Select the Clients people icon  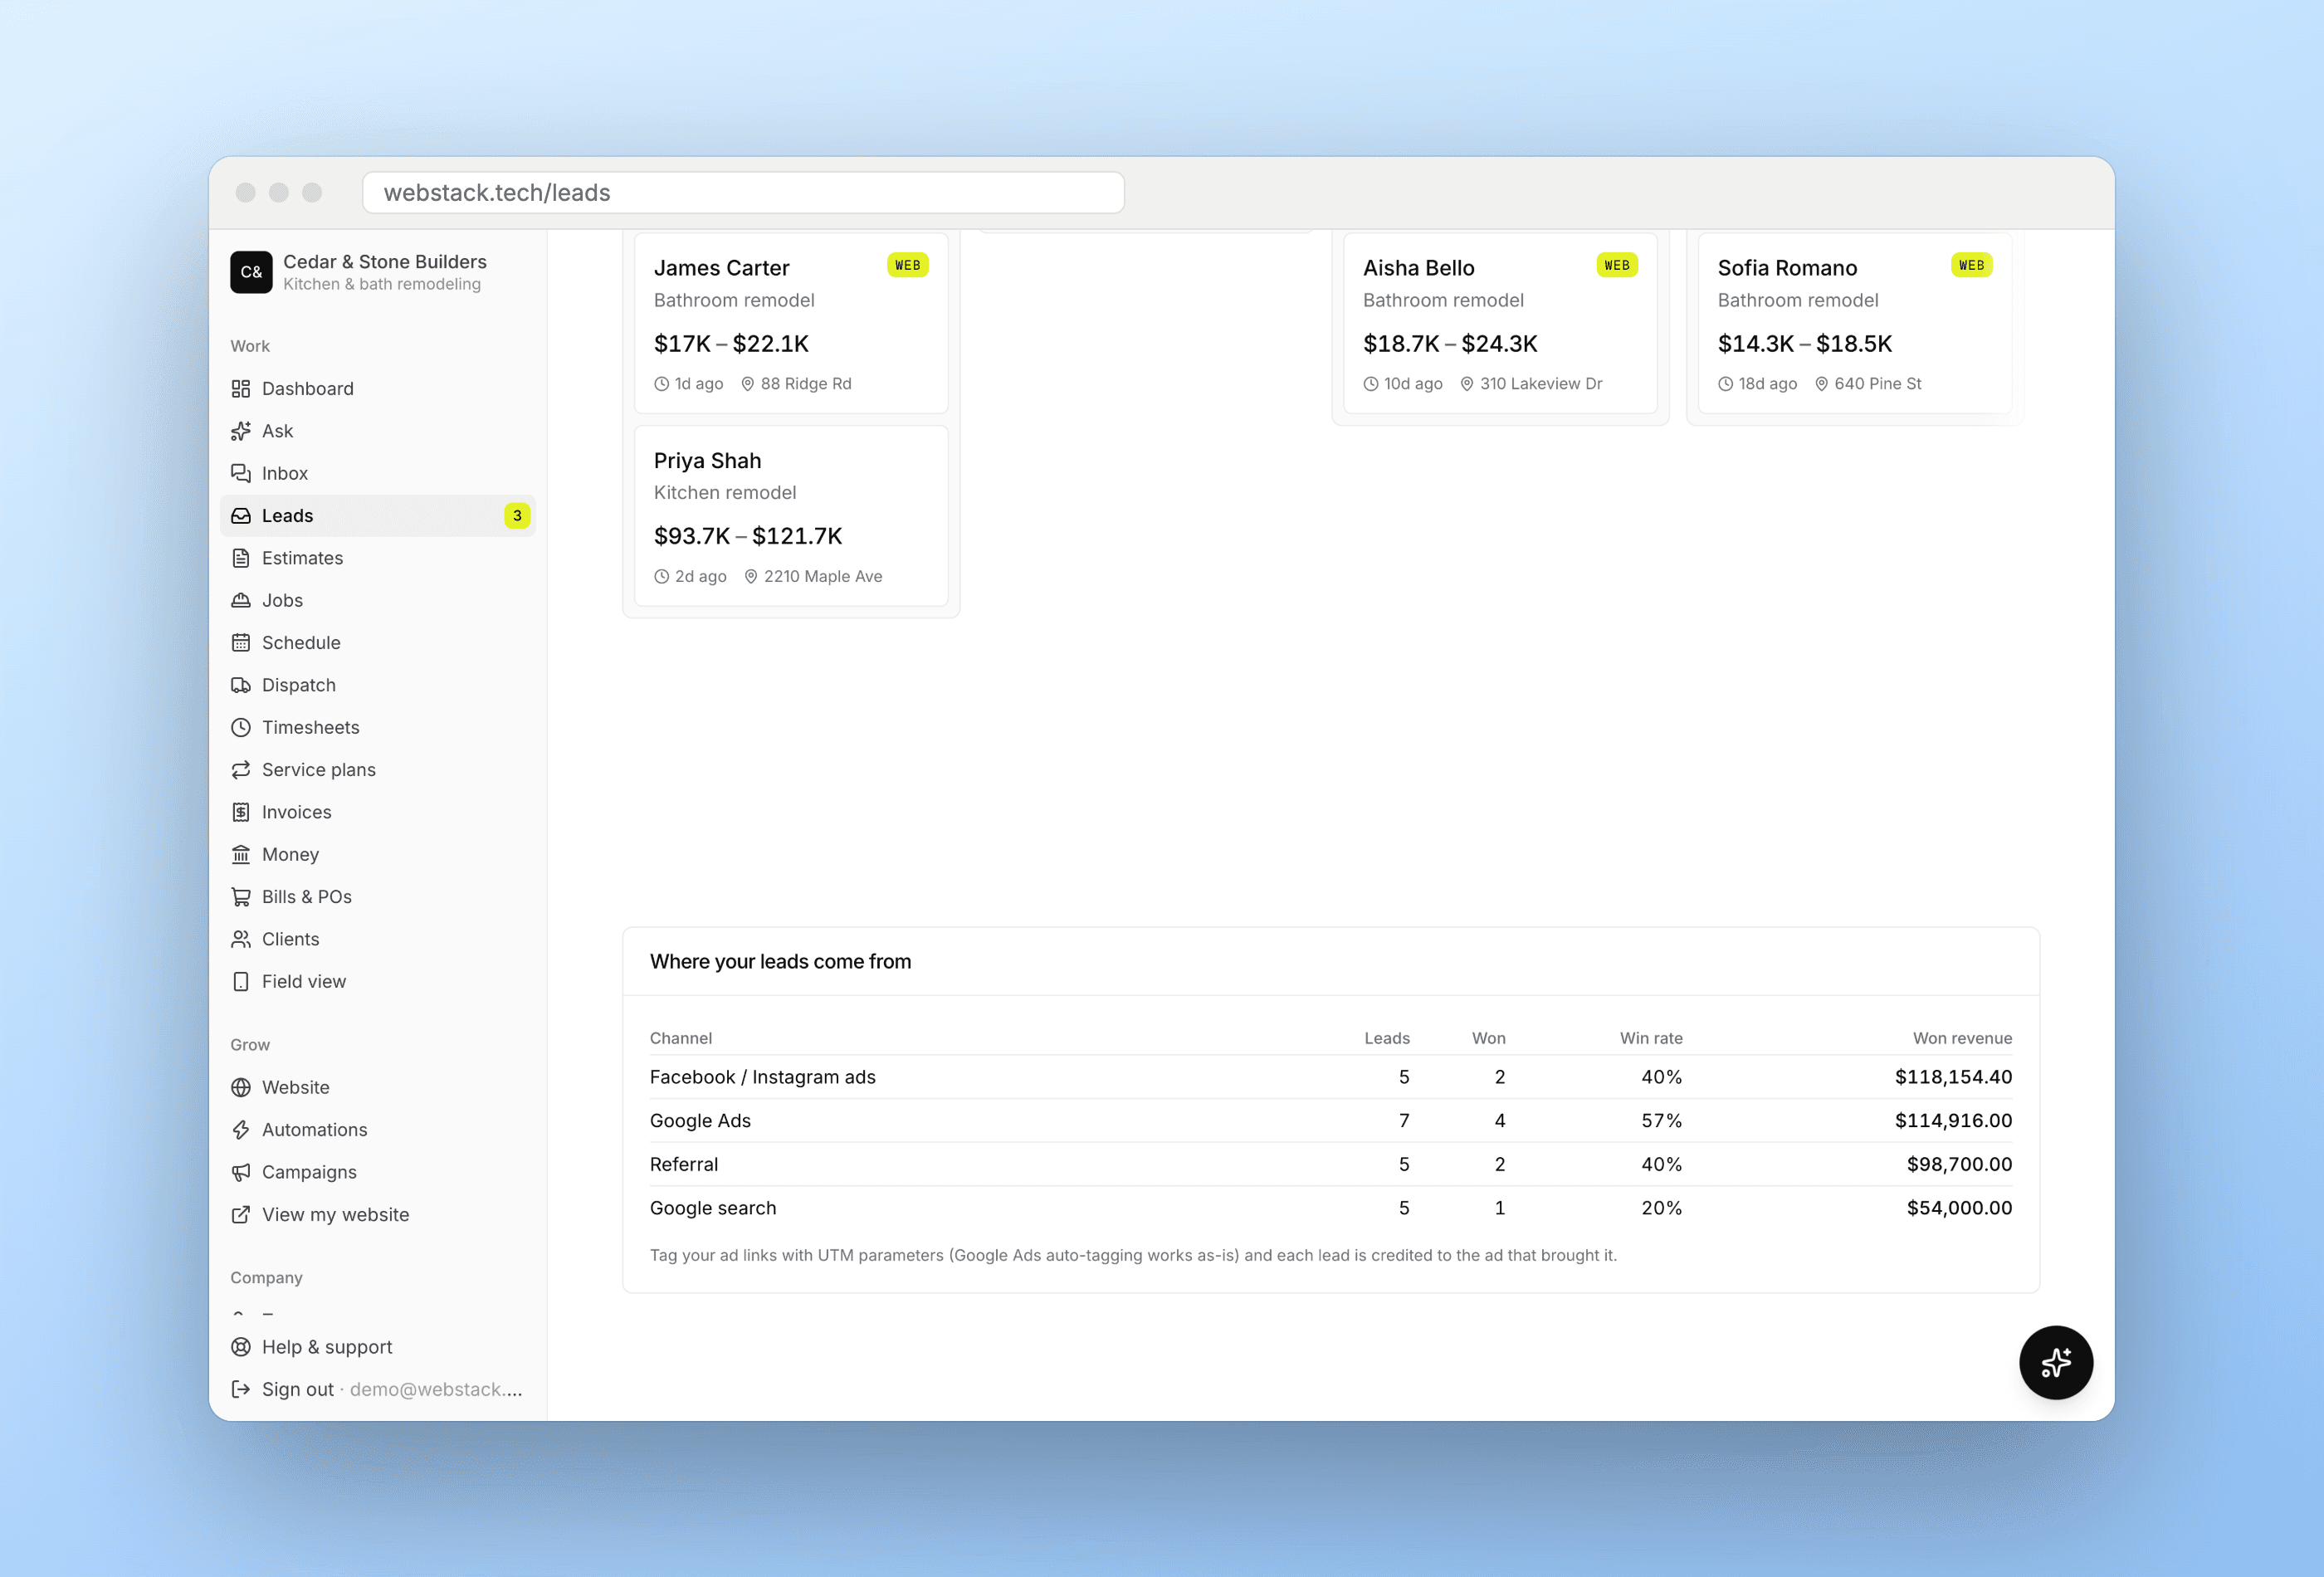coord(241,939)
